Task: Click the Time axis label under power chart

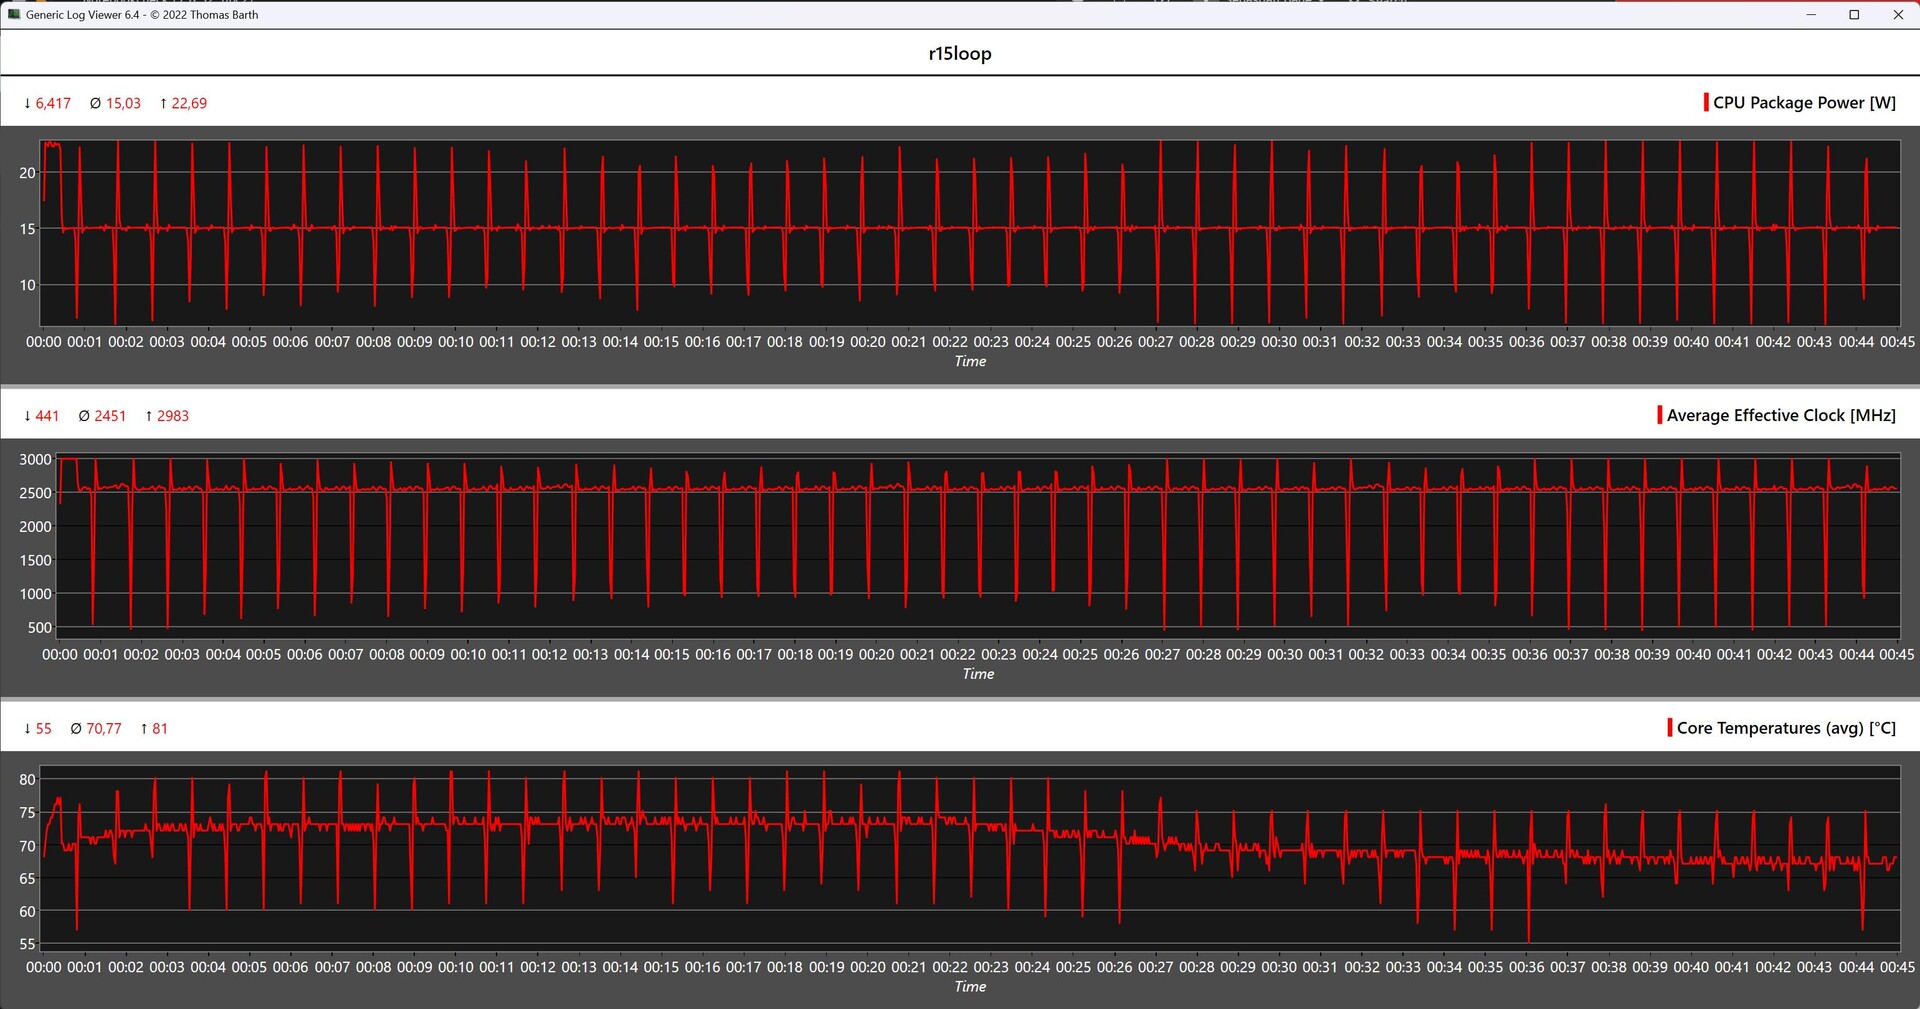Action: click(970, 362)
